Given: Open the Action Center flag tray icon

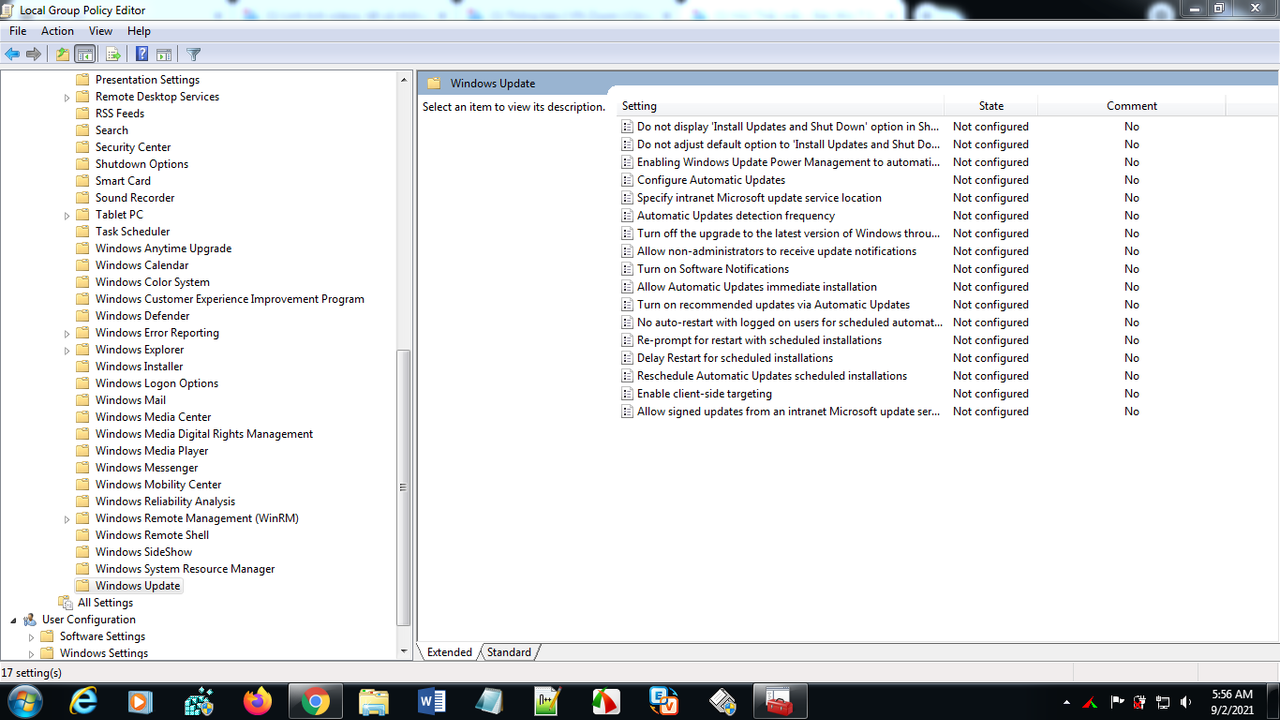Looking at the screenshot, I should click(x=1116, y=702).
